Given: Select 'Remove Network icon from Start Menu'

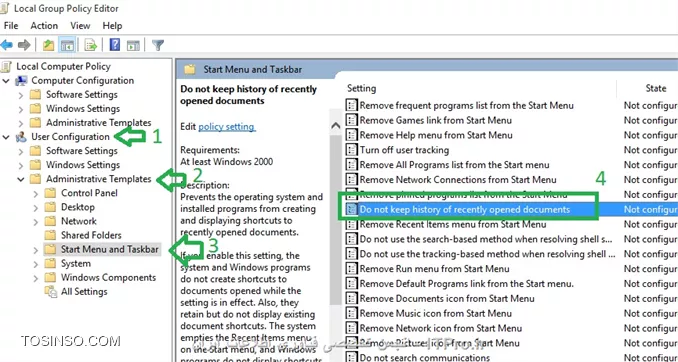Looking at the screenshot, I should pos(441,329).
